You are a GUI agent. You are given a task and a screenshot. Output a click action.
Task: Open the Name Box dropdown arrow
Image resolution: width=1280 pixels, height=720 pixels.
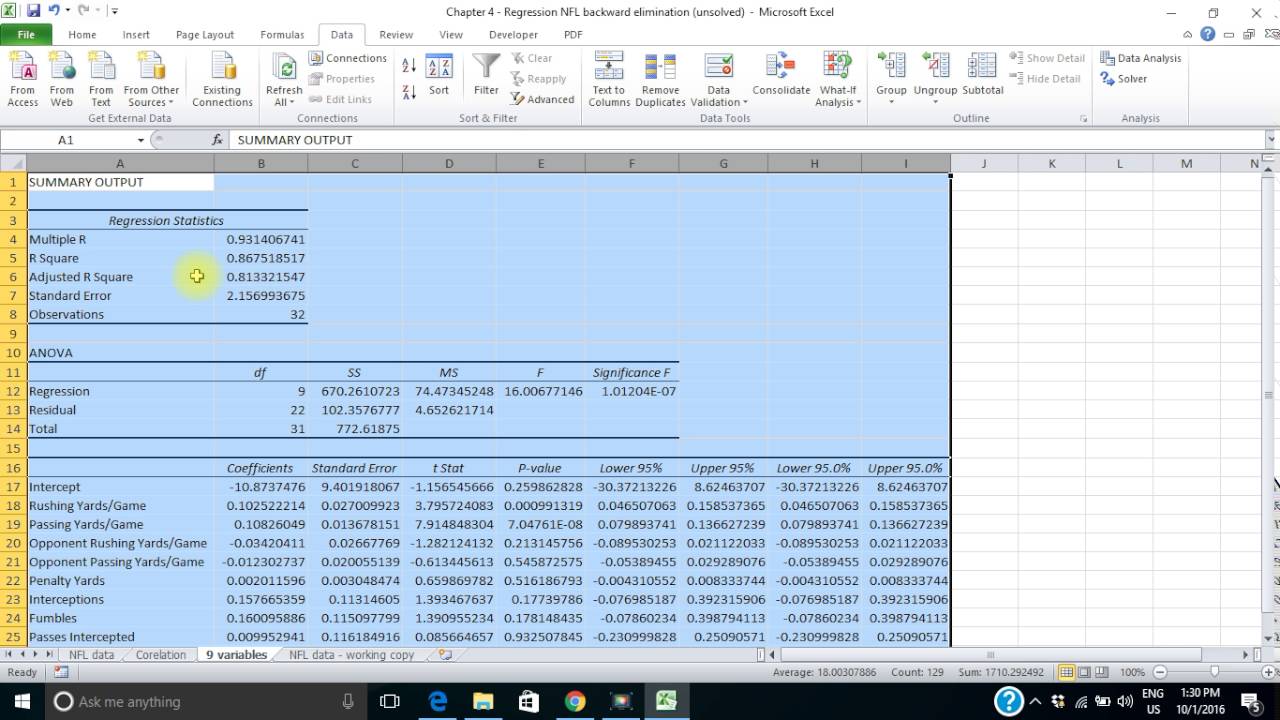[141, 140]
